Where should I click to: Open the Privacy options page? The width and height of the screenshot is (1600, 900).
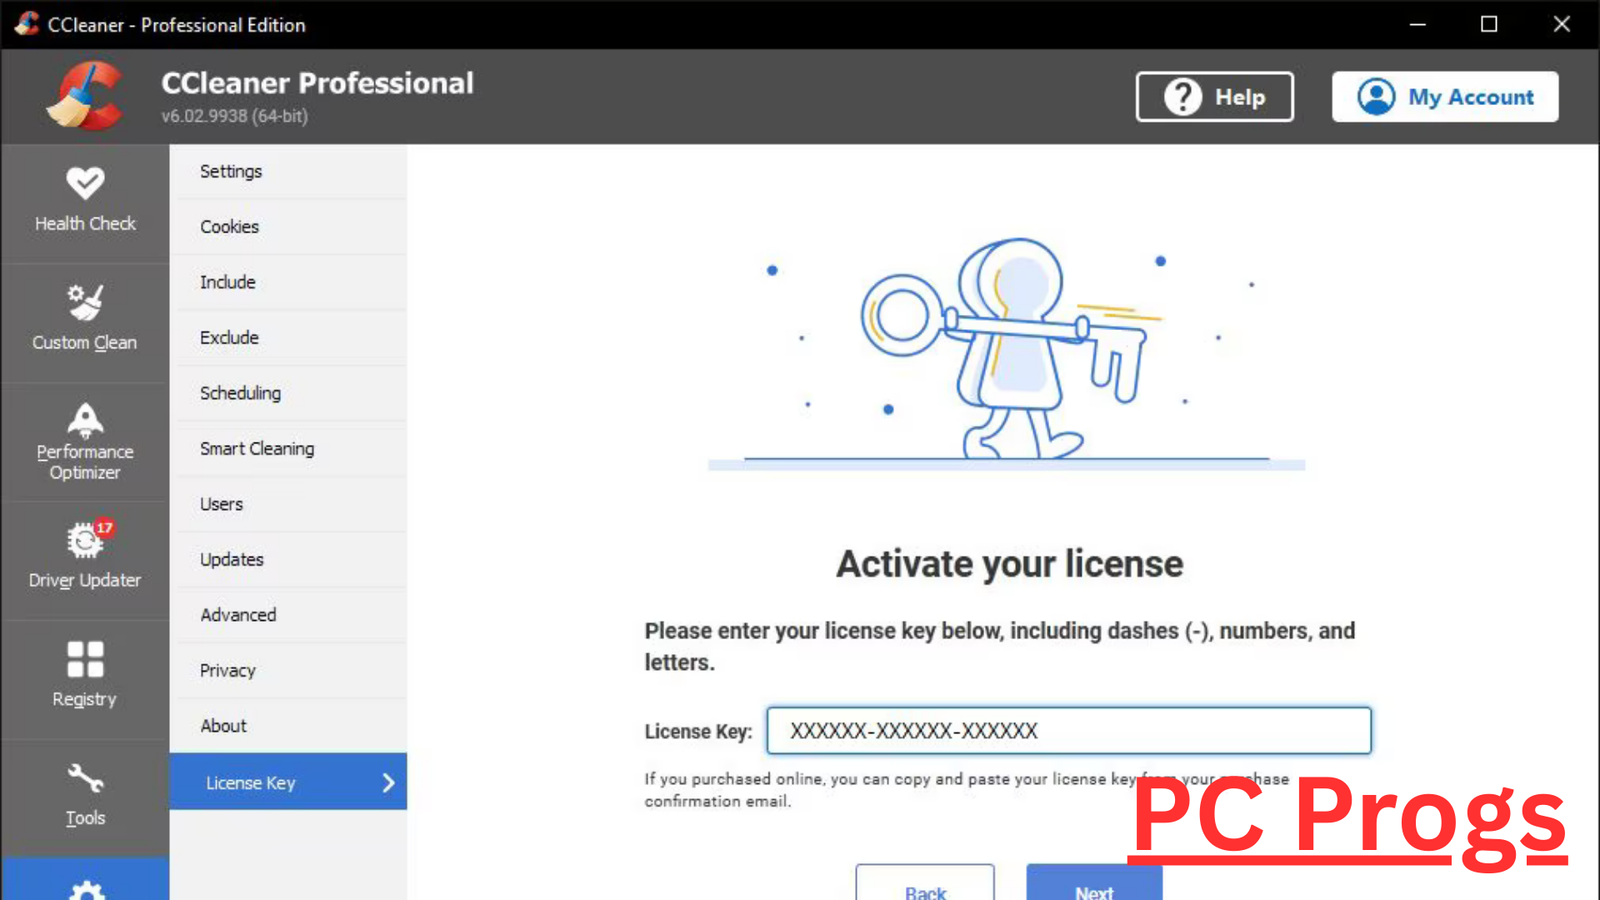pos(288,671)
